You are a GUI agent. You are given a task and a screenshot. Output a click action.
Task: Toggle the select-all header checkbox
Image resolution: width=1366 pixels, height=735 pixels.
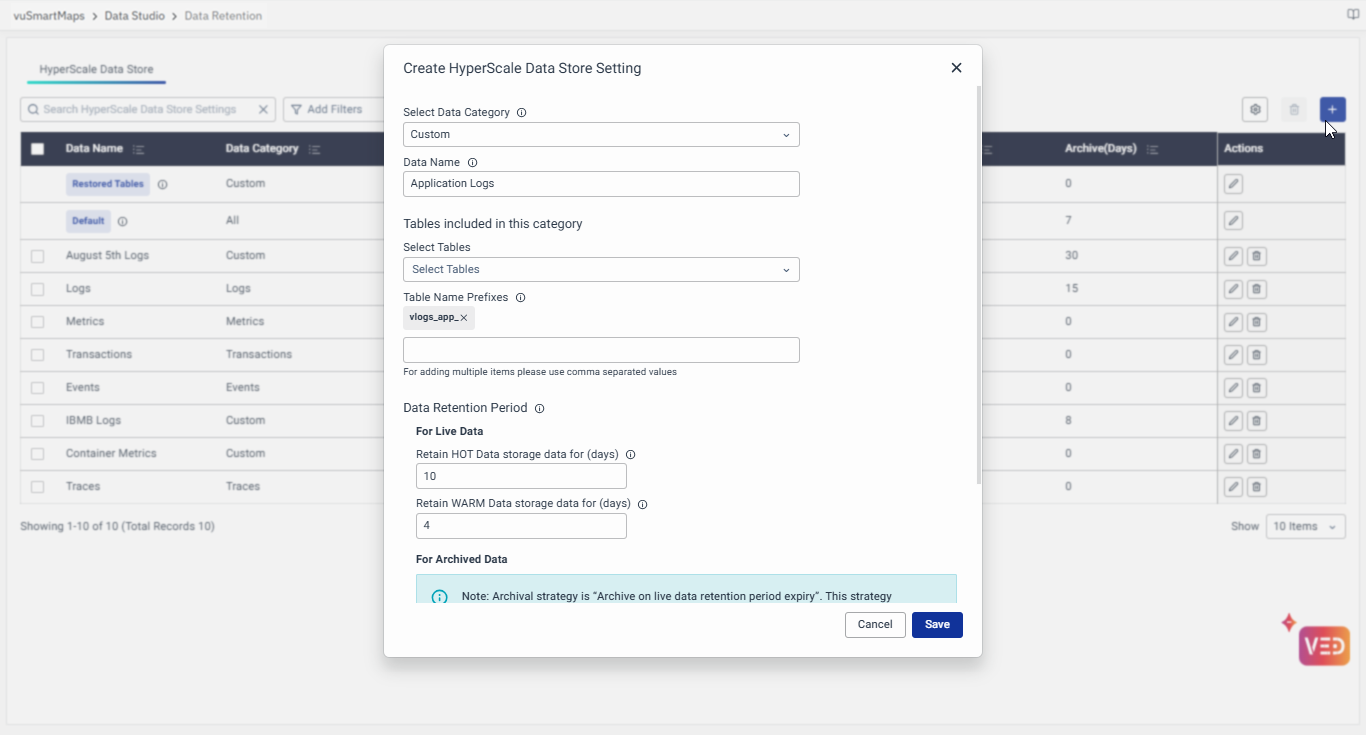click(38, 149)
